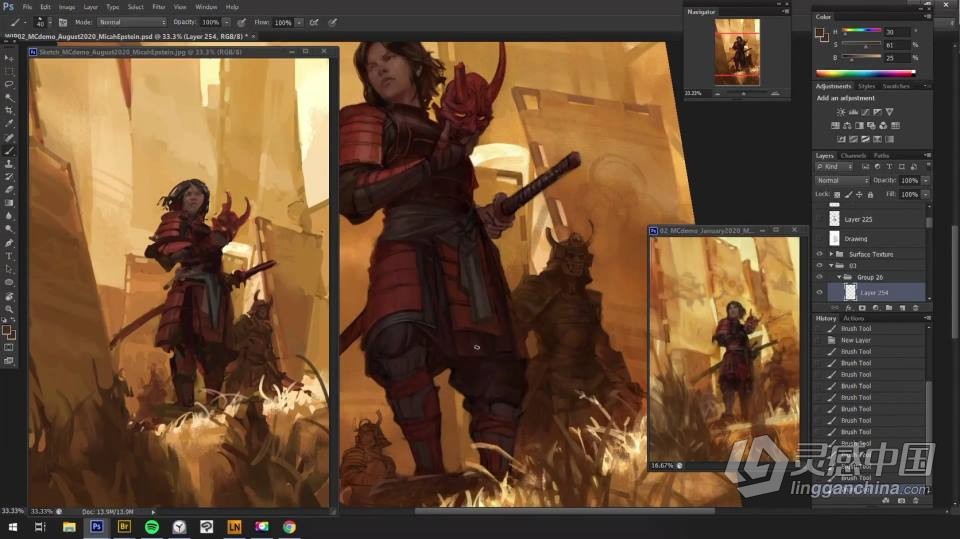Select the Pen tool
The width and height of the screenshot is (960, 539).
9,243
